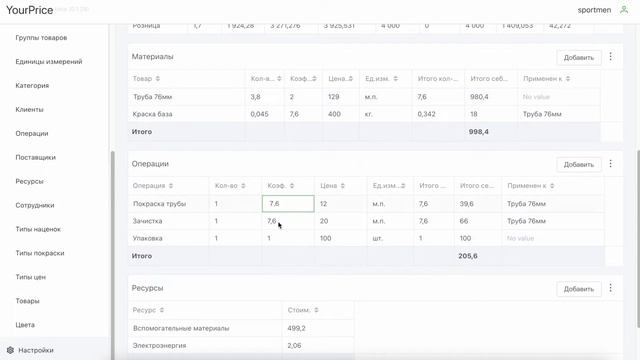Screen dimensions: 640x360
Task: Sort materials by Применен к arrows
Action: pyautogui.click(x=568, y=78)
